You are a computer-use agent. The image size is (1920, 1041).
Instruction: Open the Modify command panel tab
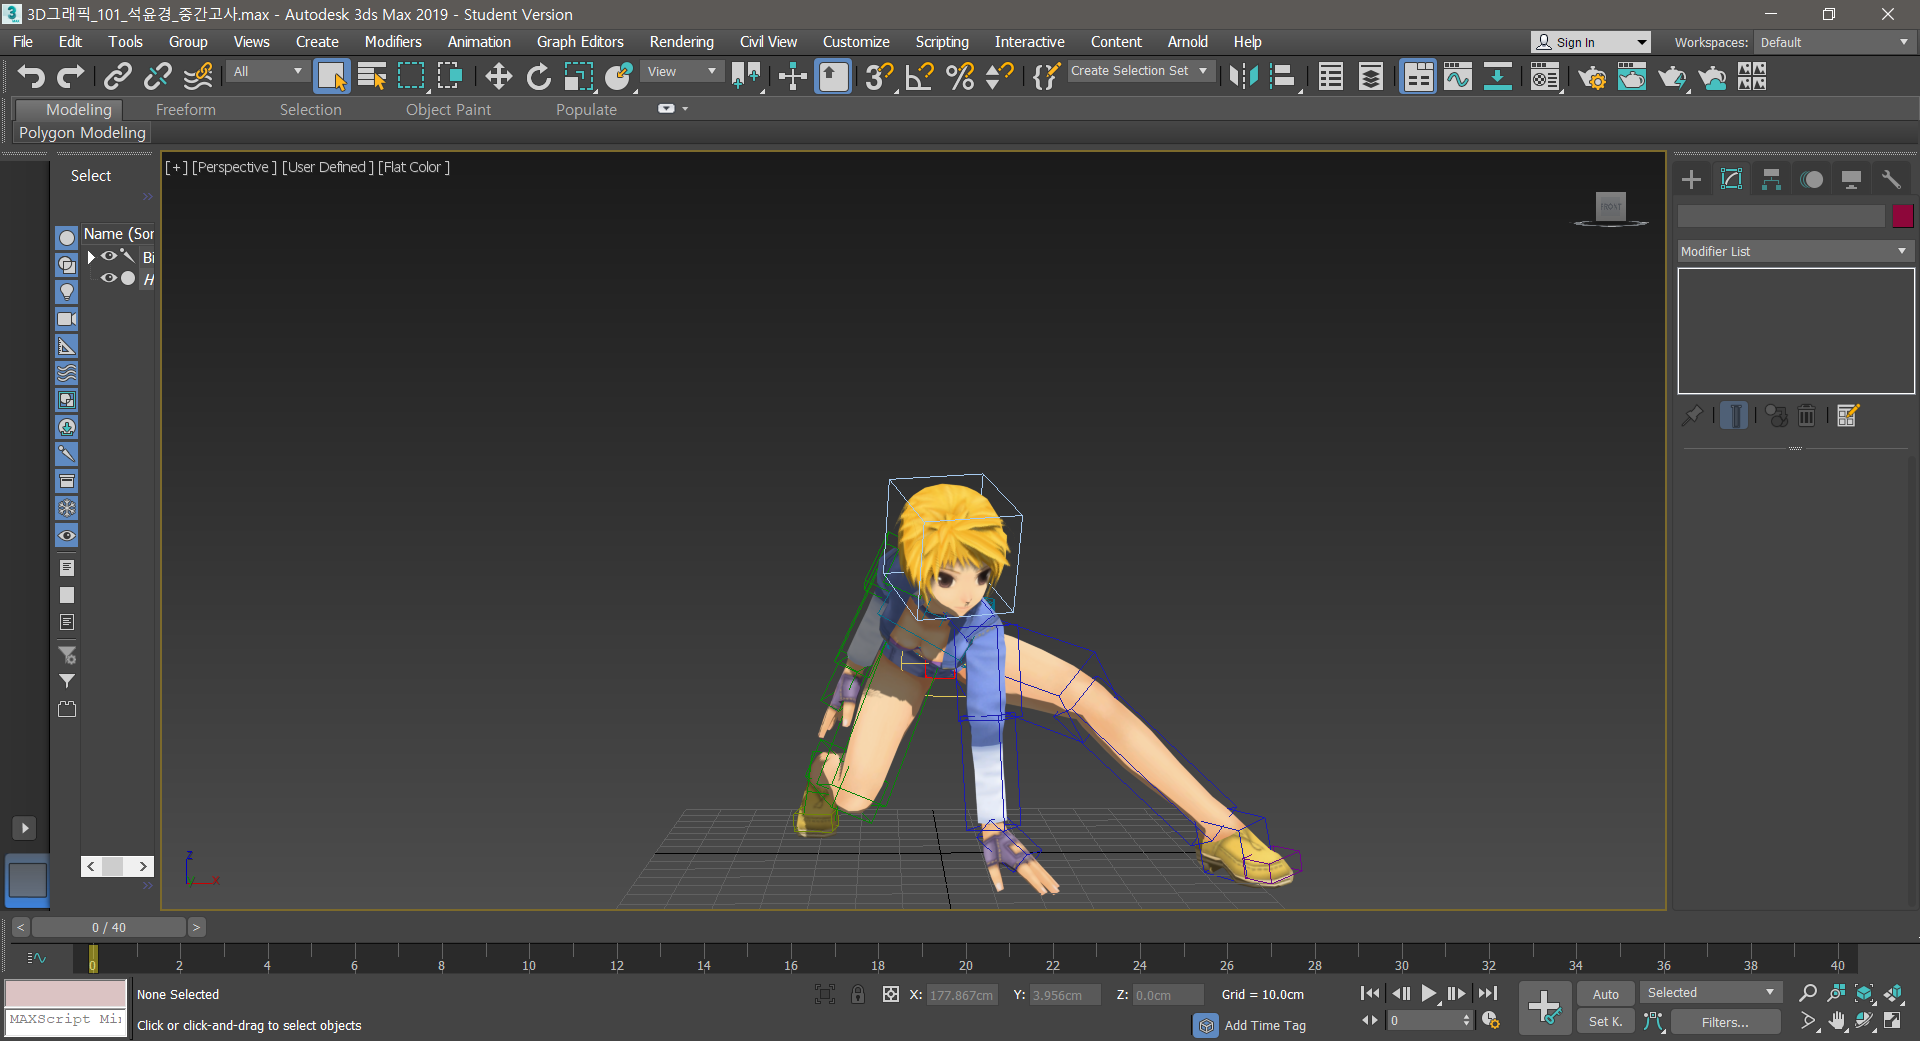pos(1731,180)
